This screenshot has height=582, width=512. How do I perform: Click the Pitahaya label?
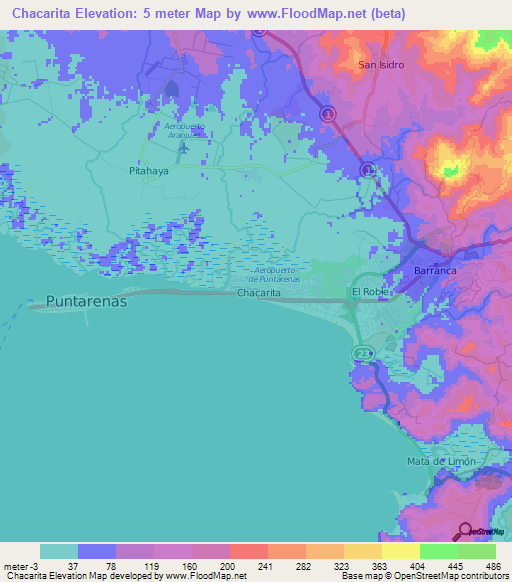click(149, 171)
